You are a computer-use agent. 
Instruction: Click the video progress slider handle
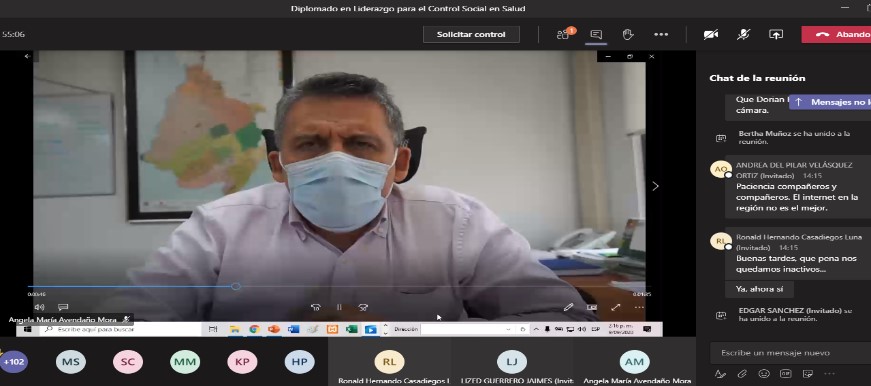click(236, 286)
